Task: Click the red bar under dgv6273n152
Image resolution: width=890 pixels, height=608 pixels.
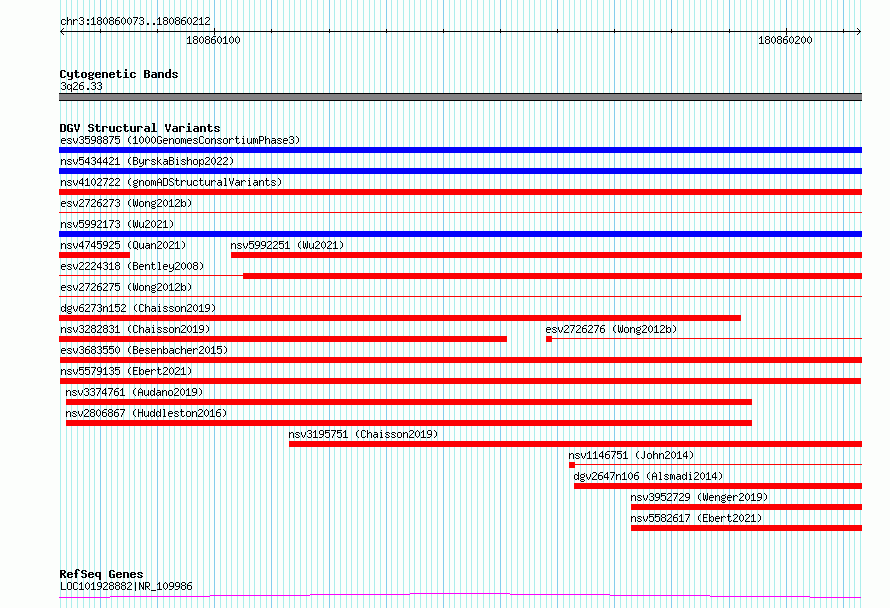Action: coord(400,318)
